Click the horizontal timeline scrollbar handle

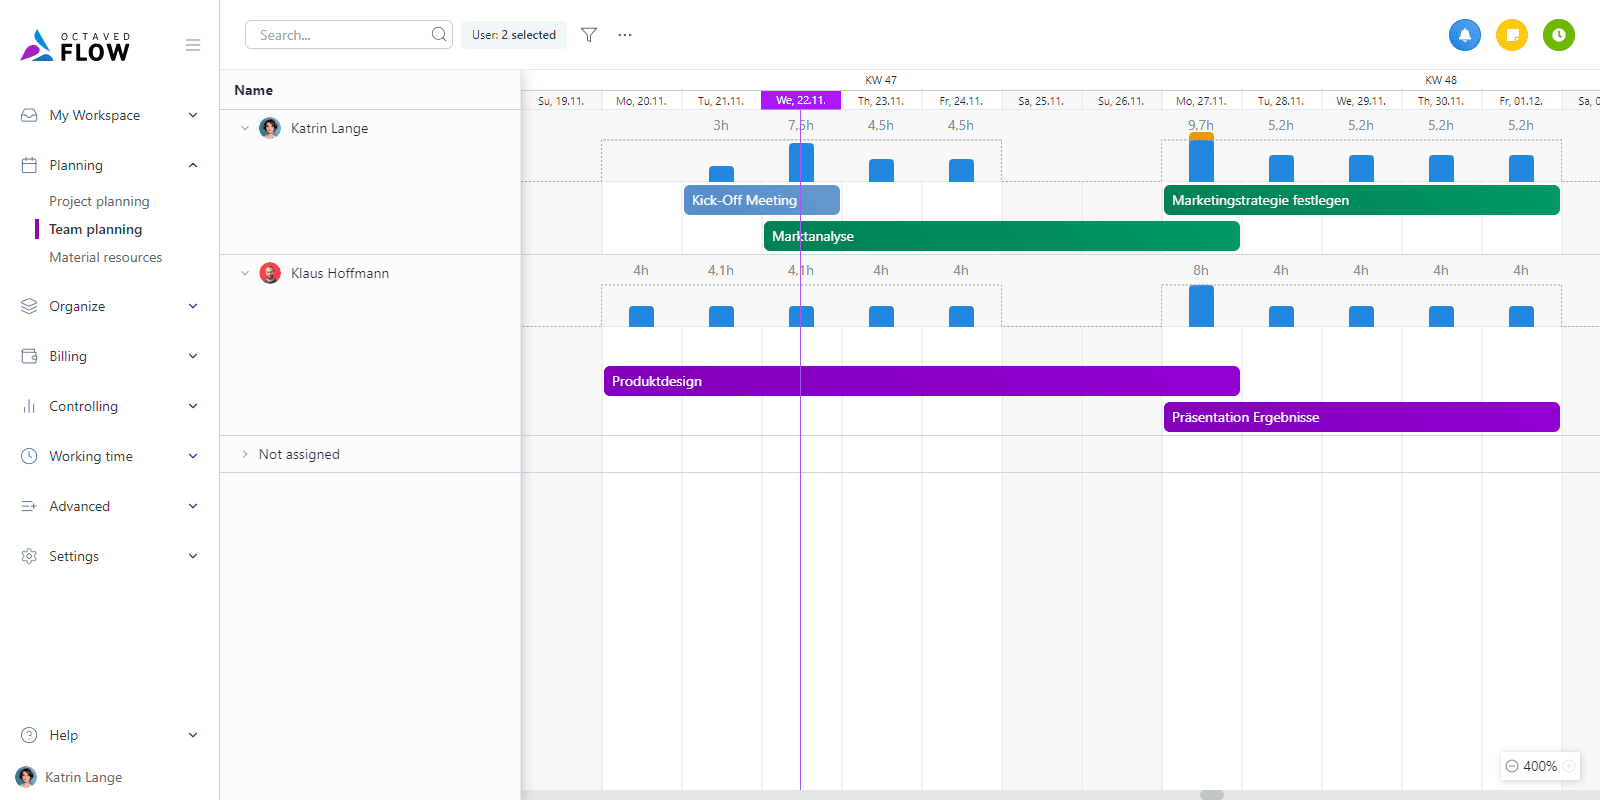1211,795
